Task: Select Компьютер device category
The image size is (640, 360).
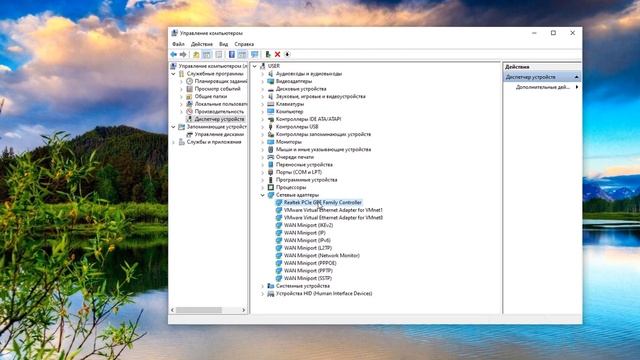Action: point(289,111)
